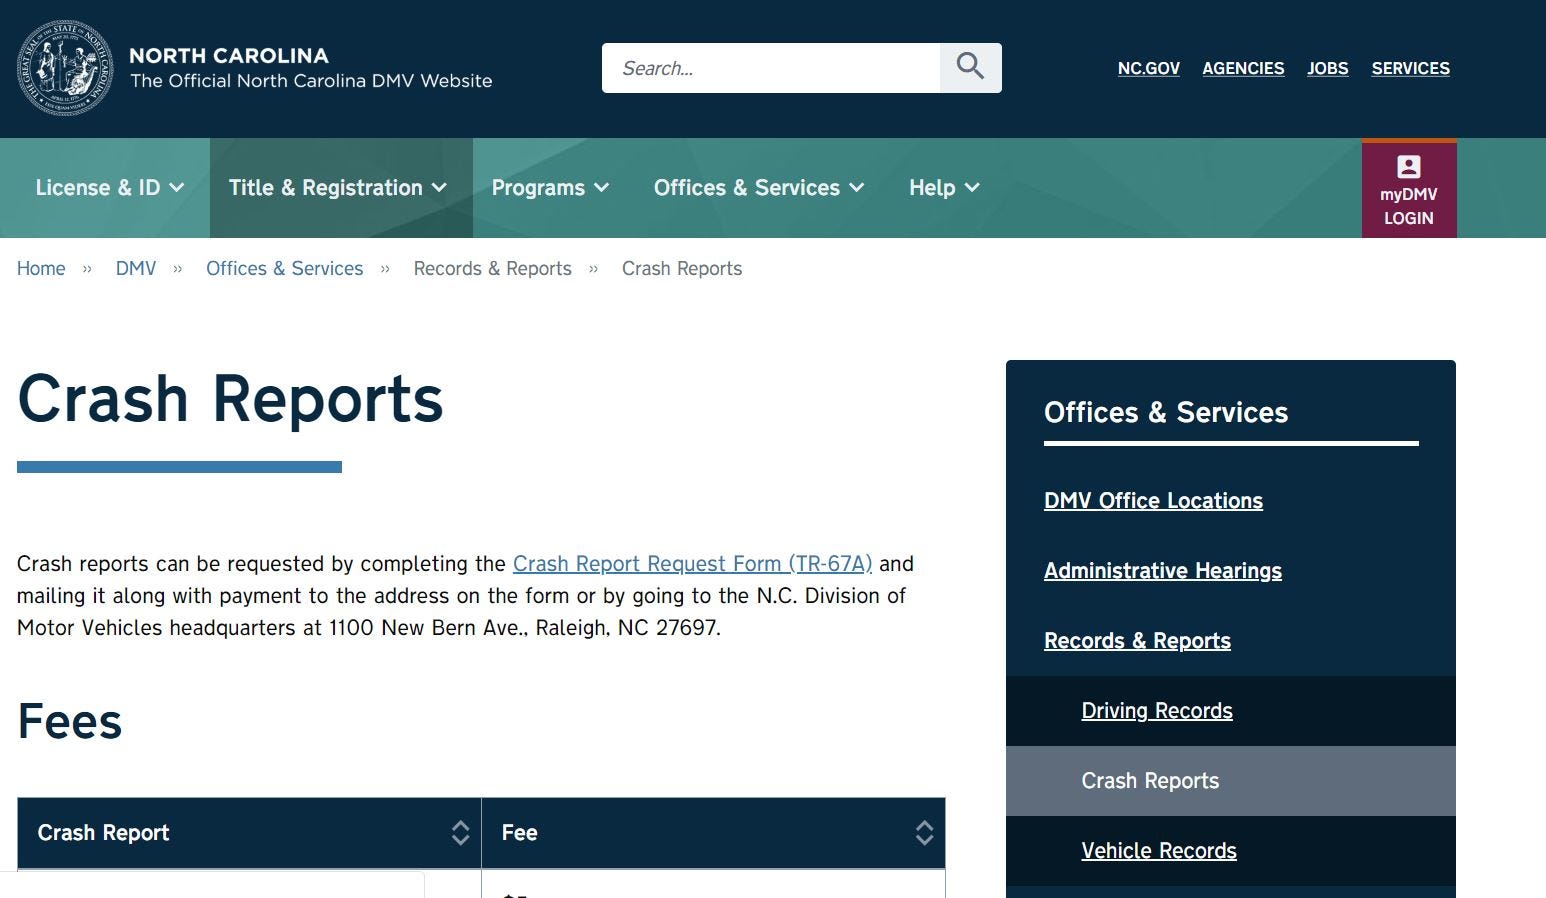The image size is (1546, 898).
Task: Open Vehicle Records sidebar link
Action: [x=1159, y=851]
